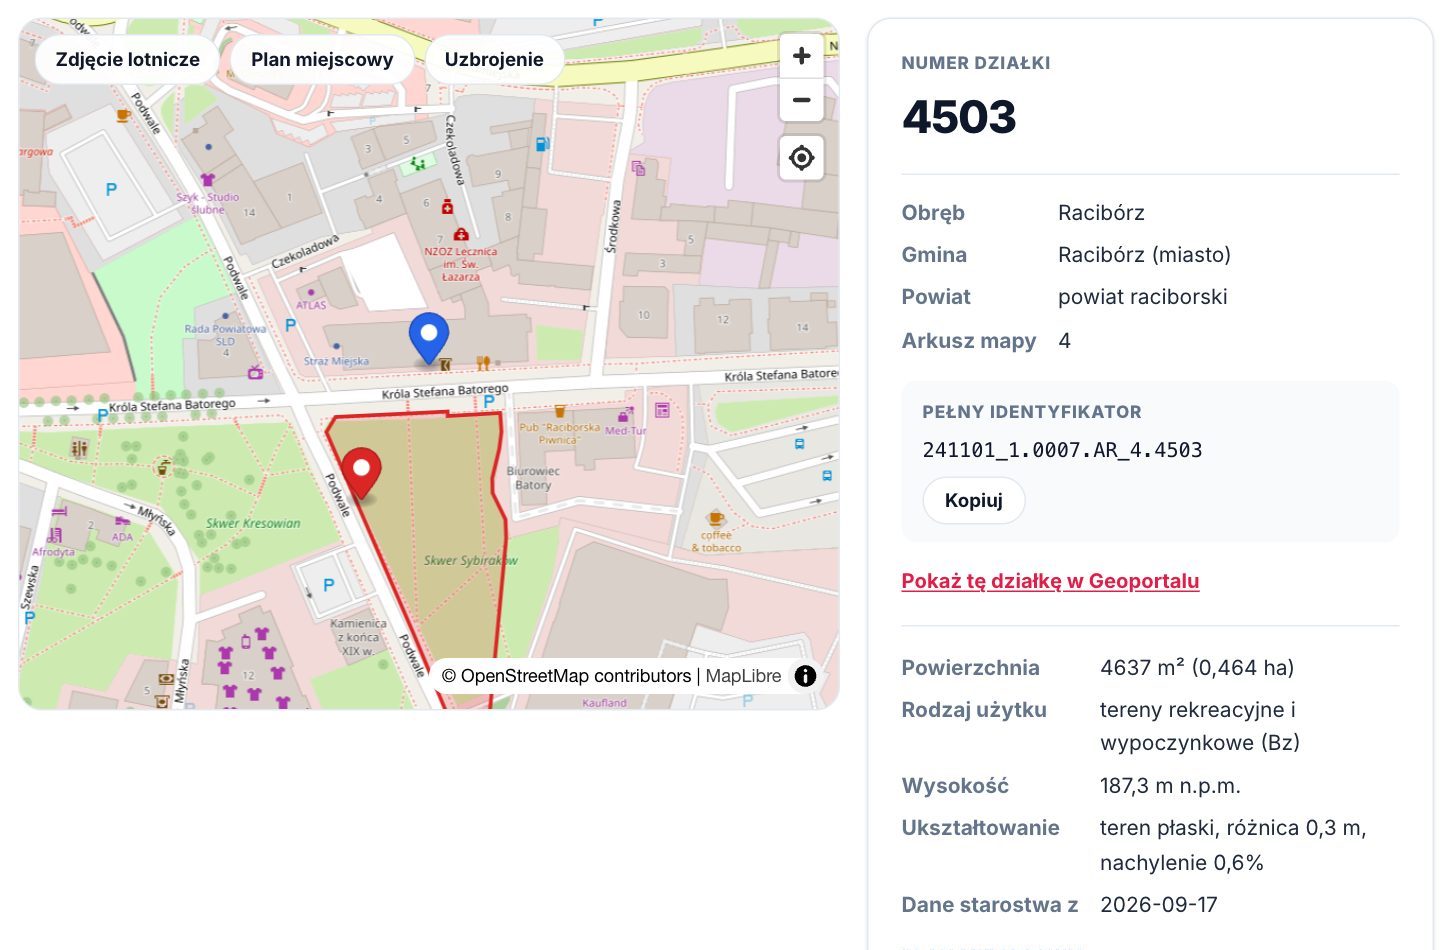This screenshot has width=1452, height=950.
Task: Locate my position on the map
Action: pyautogui.click(x=801, y=158)
